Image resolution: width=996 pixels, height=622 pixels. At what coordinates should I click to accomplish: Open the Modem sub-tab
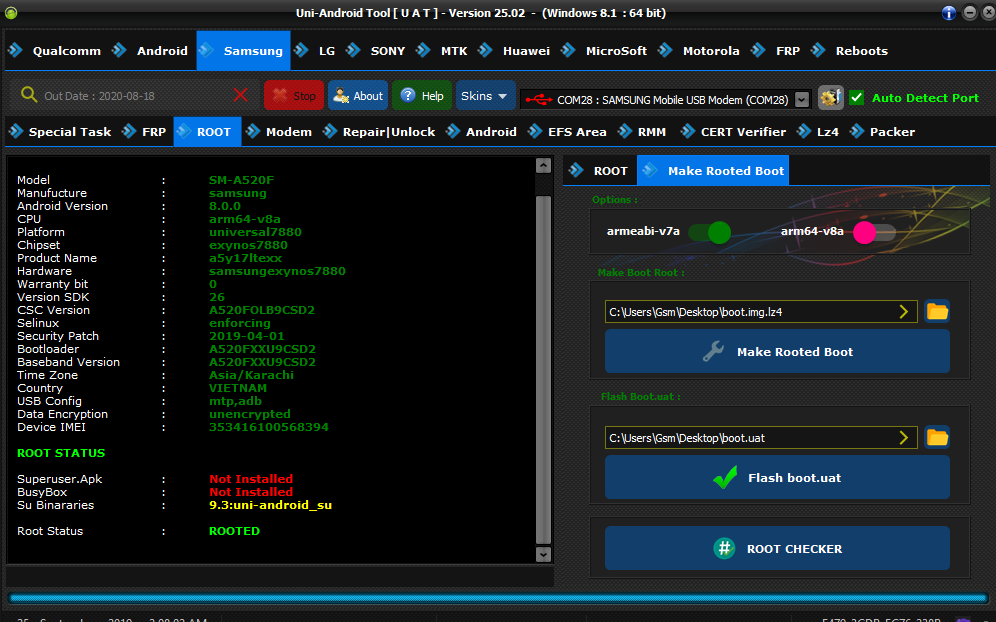point(279,132)
